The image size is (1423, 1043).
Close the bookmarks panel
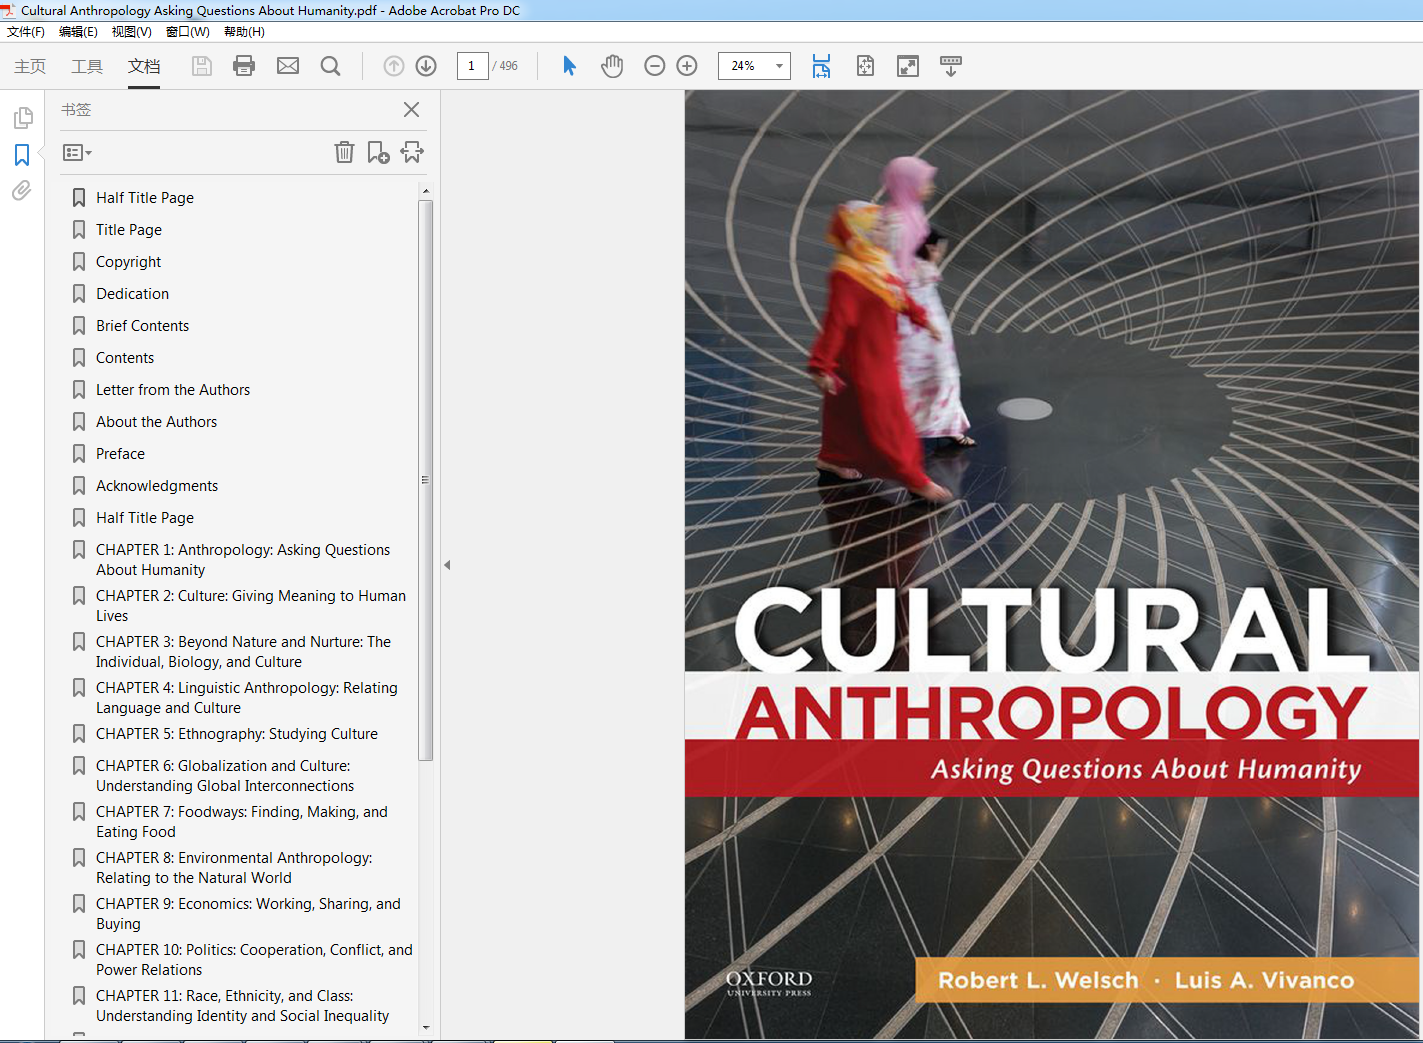[x=411, y=109]
